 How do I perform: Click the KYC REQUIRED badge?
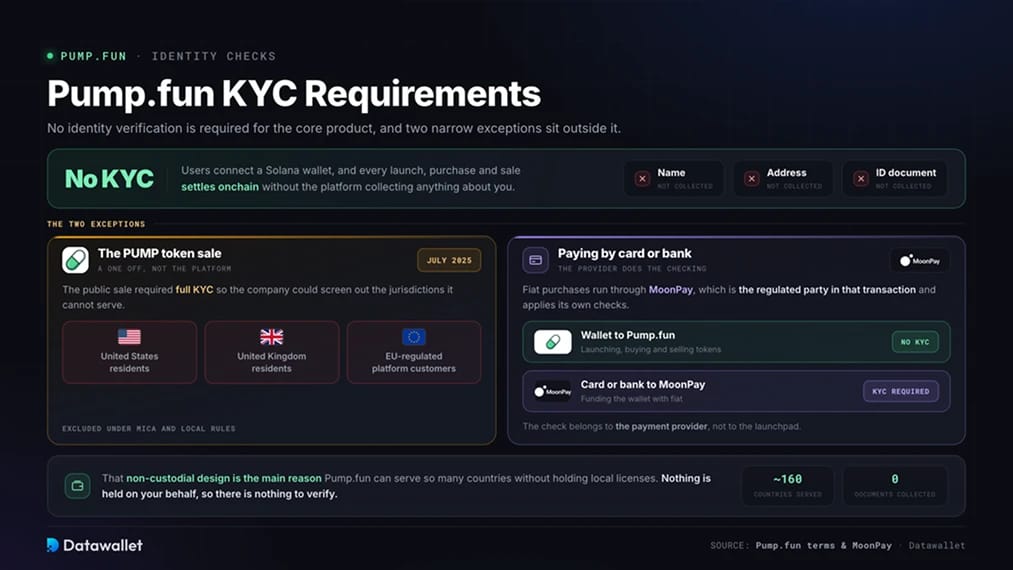pyautogui.click(x=901, y=391)
